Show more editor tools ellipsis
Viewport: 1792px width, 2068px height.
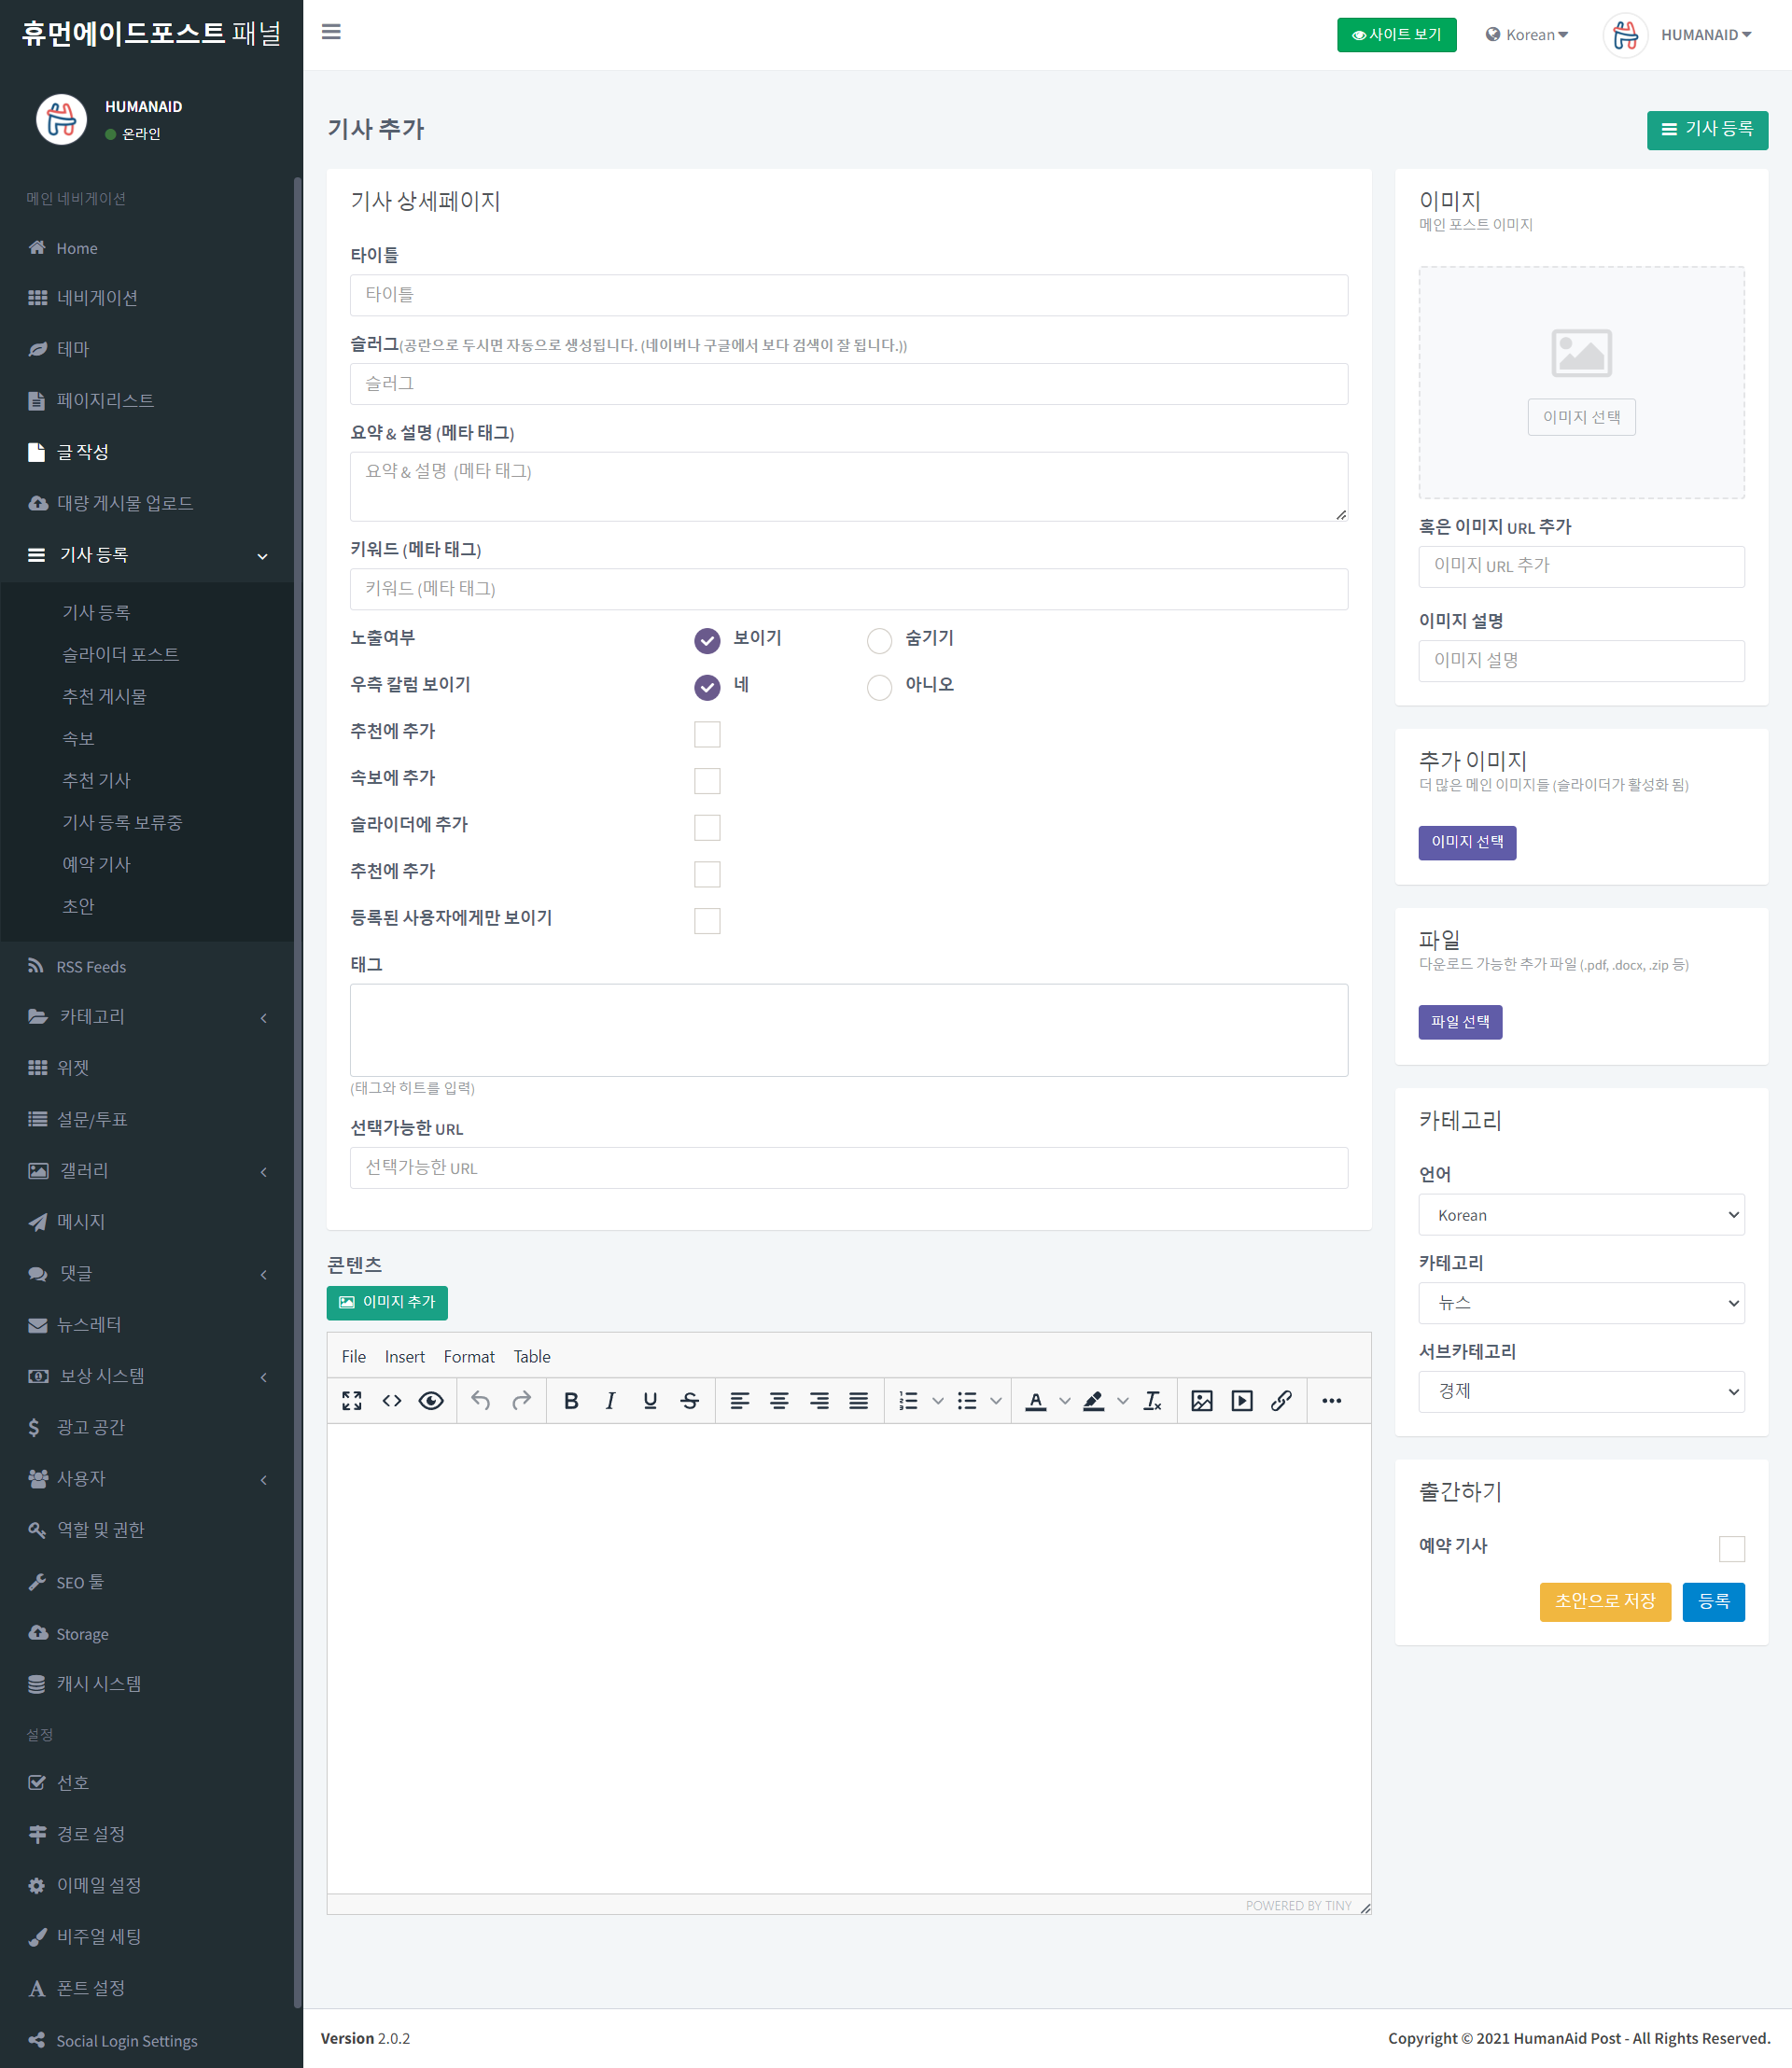[x=1332, y=1401]
